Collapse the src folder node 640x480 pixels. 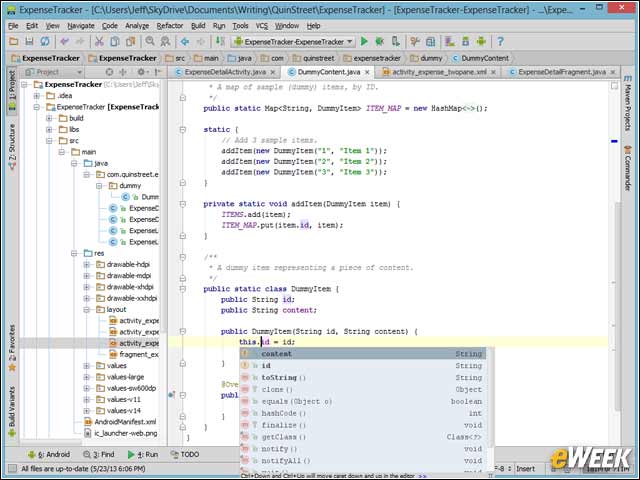click(x=49, y=140)
